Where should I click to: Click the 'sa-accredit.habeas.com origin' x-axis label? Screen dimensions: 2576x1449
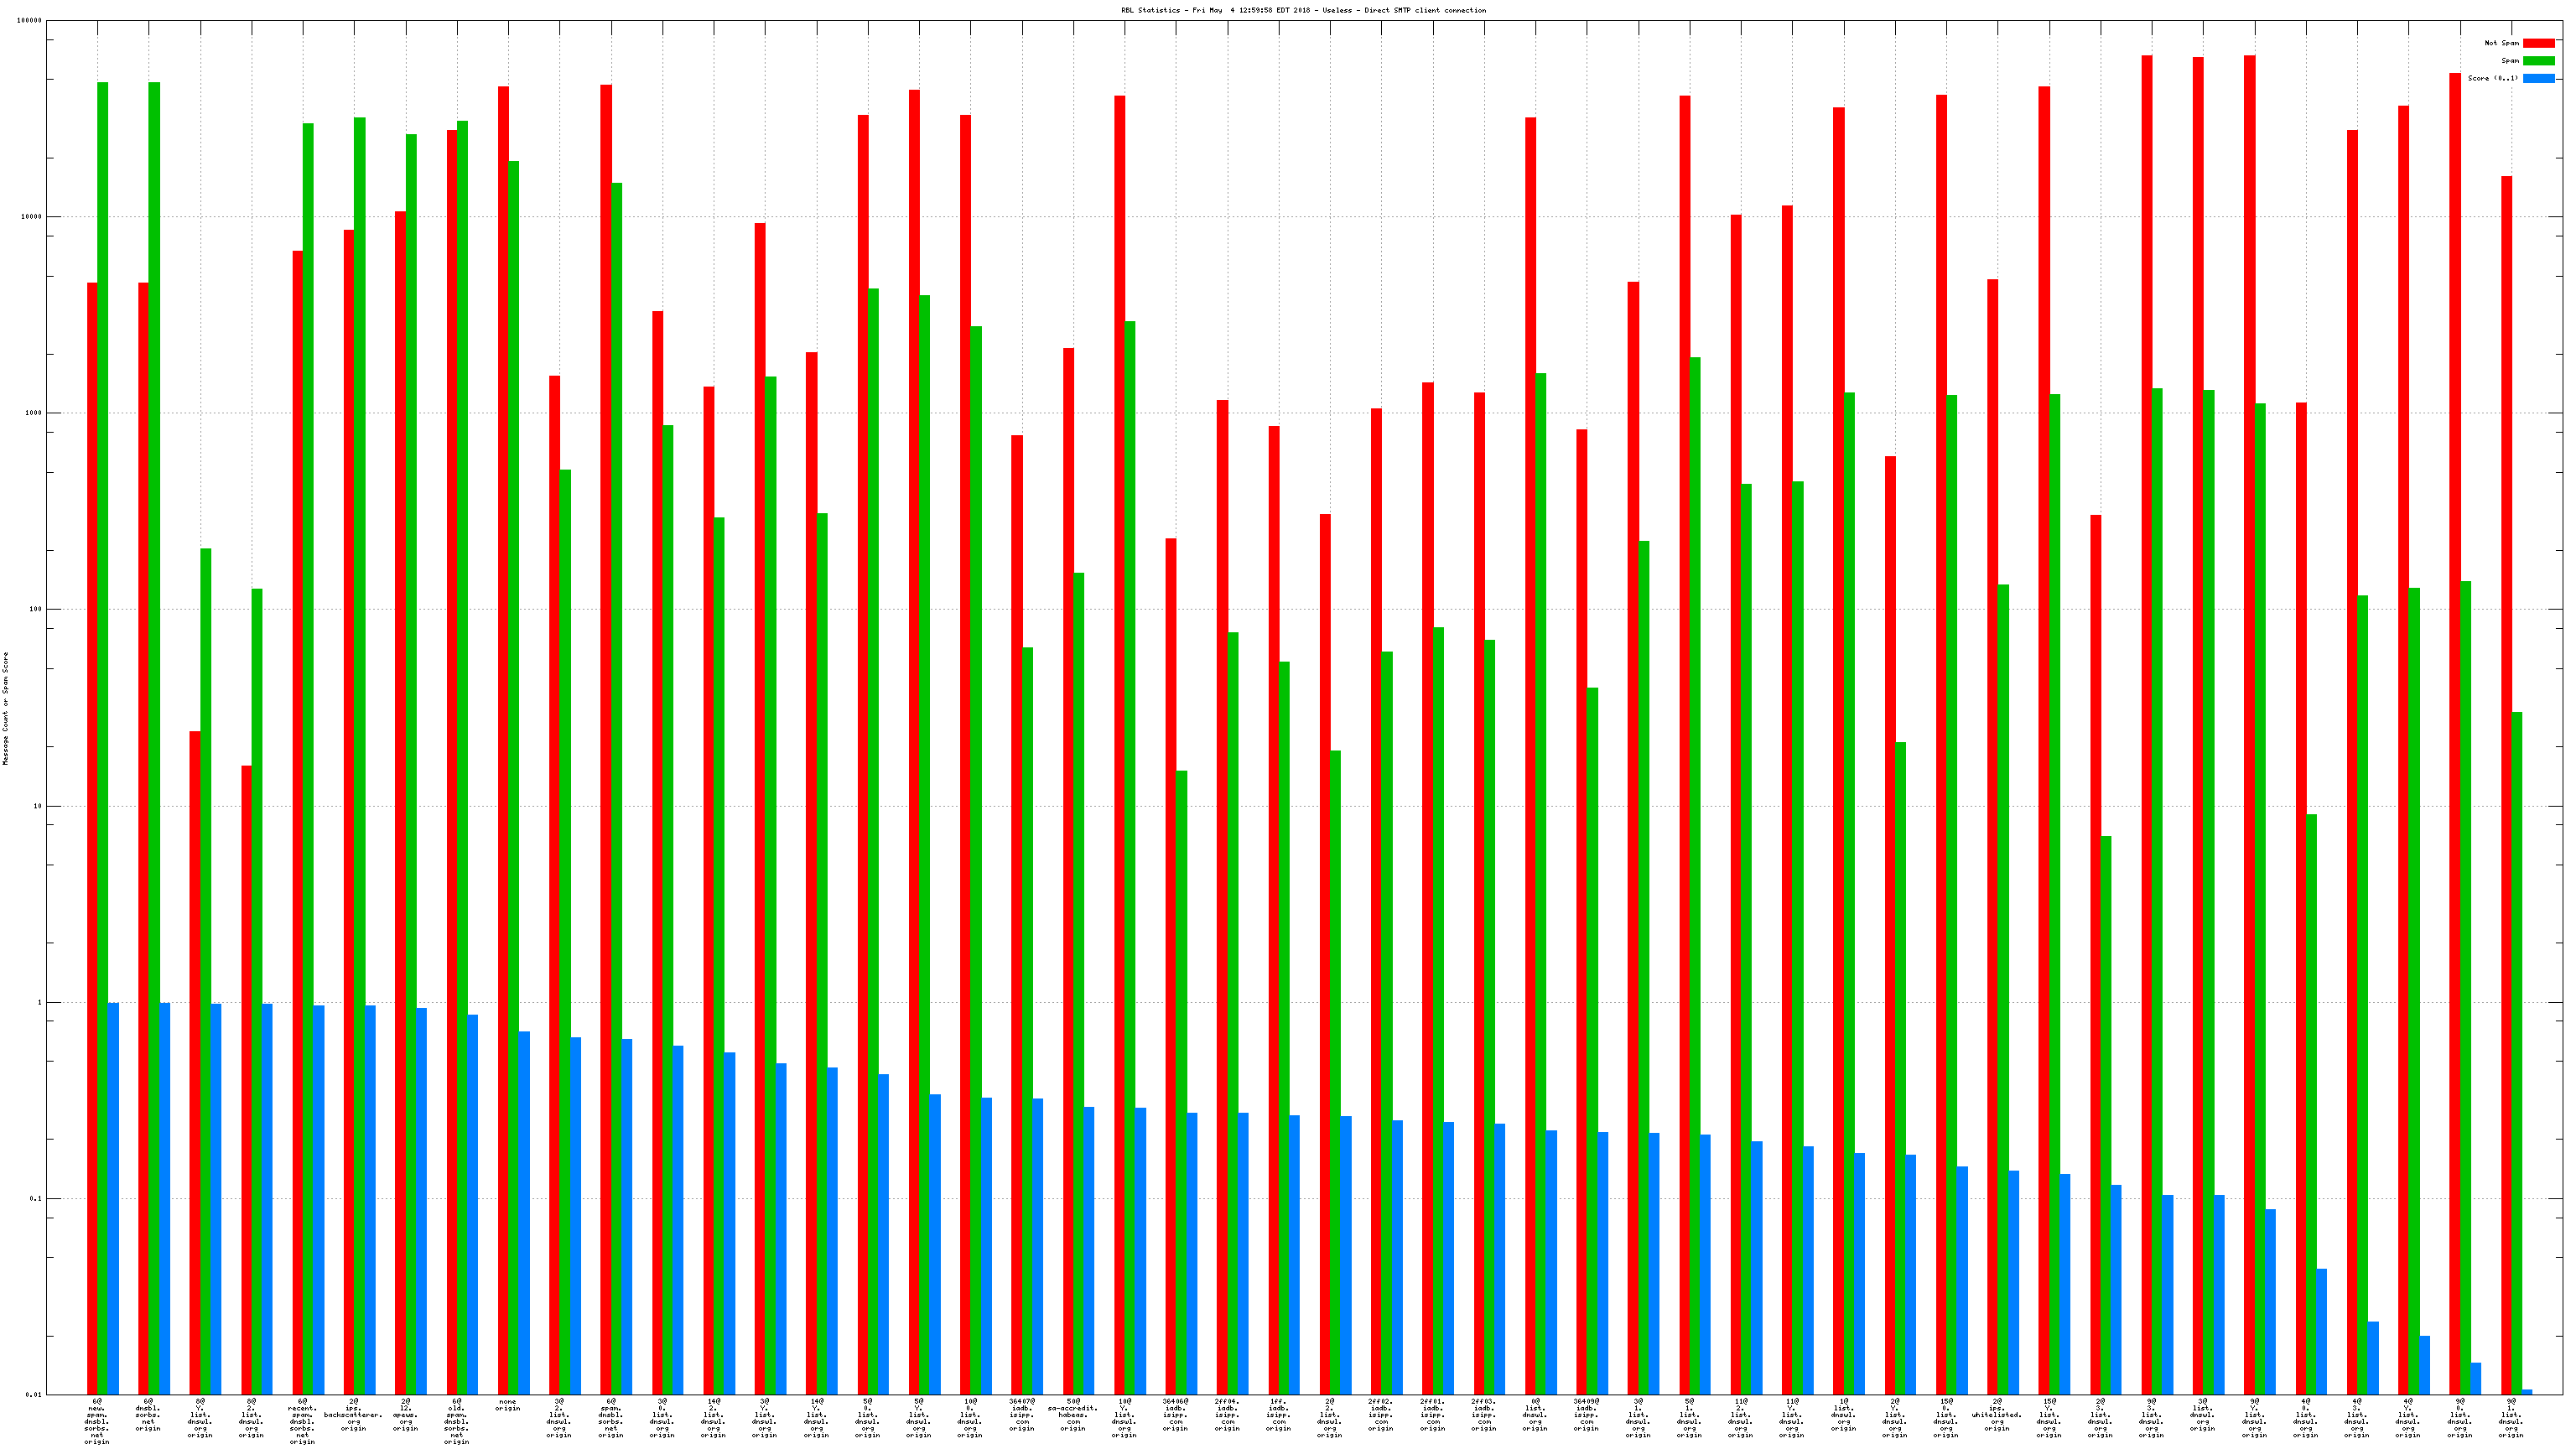pyautogui.click(x=1072, y=1415)
